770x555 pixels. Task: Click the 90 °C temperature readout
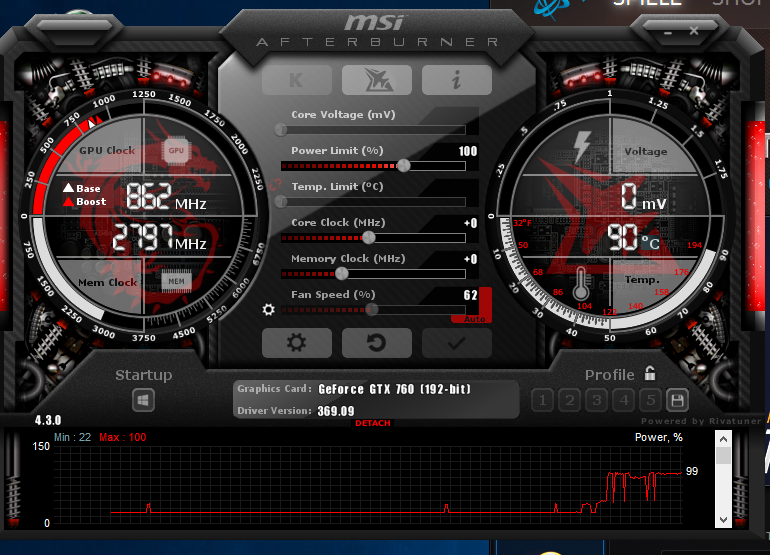[633, 238]
